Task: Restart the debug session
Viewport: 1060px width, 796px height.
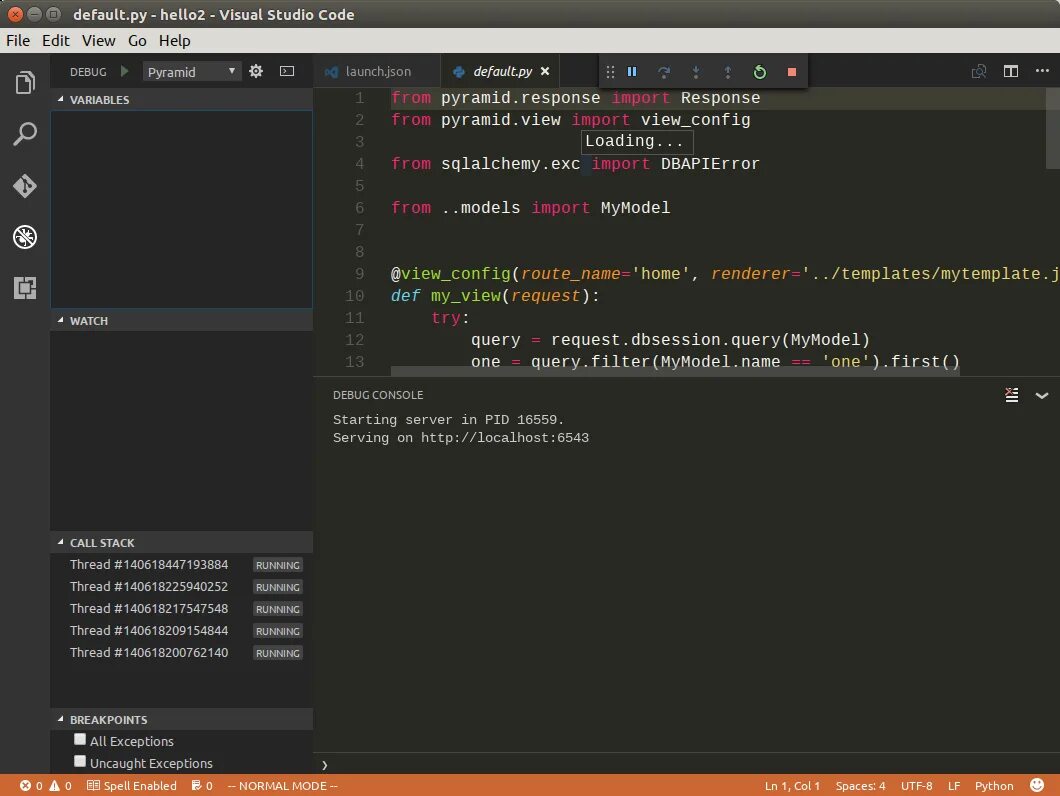Action: coord(760,72)
